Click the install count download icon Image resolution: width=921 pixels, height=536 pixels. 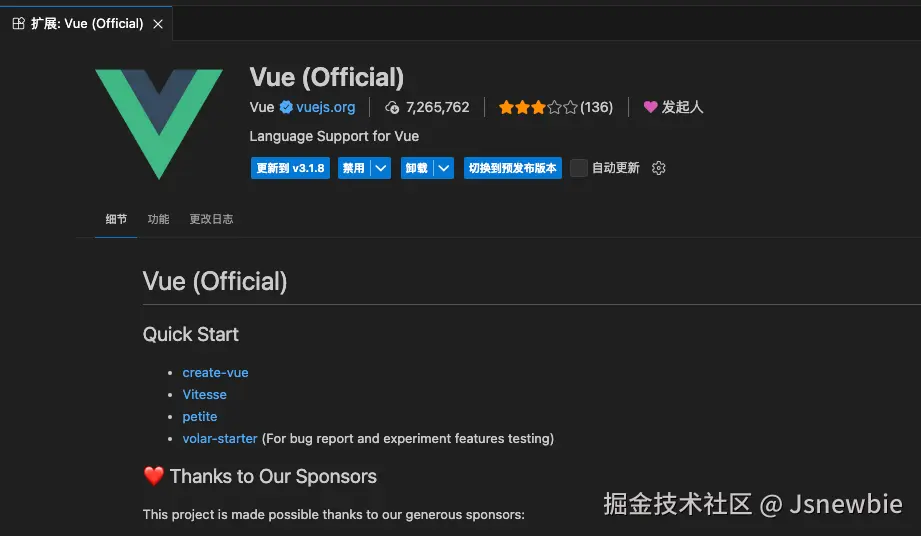(393, 107)
